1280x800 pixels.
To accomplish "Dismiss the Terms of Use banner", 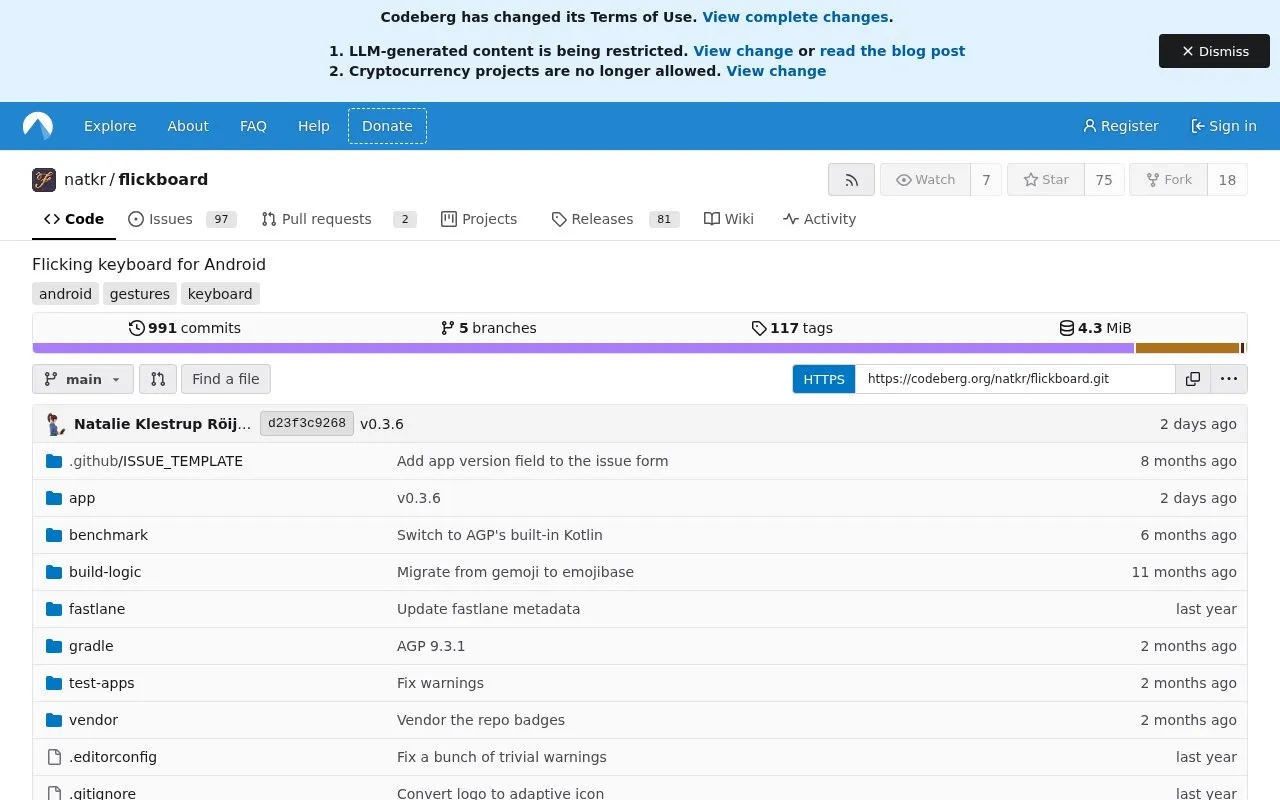I will pyautogui.click(x=1214, y=51).
